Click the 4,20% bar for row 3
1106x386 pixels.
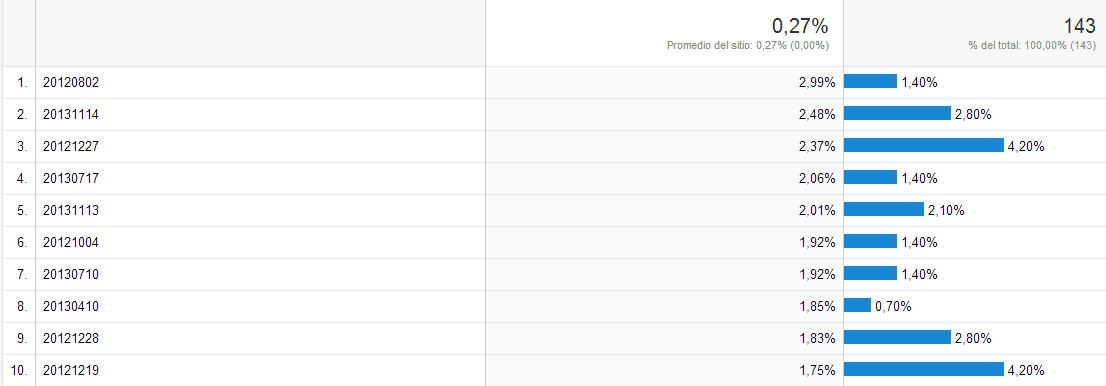[923, 145]
